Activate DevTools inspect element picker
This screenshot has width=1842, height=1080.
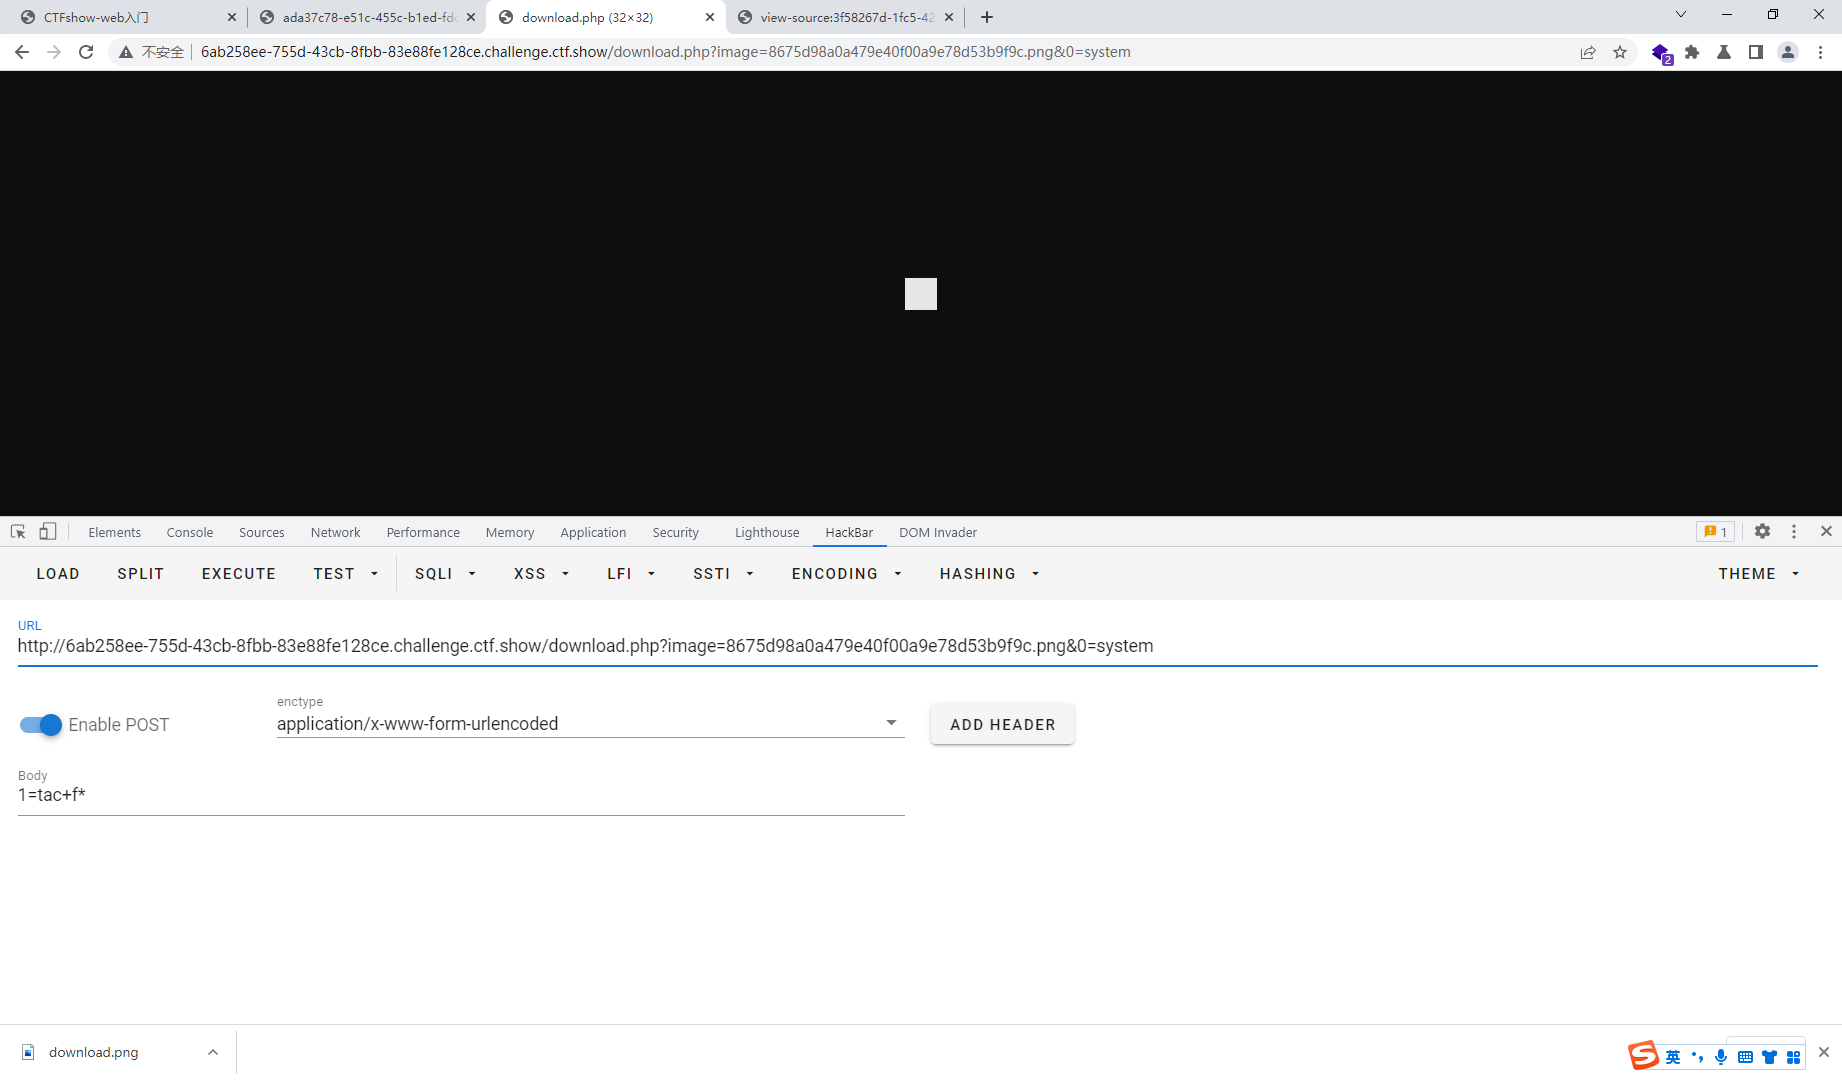click(x=18, y=532)
